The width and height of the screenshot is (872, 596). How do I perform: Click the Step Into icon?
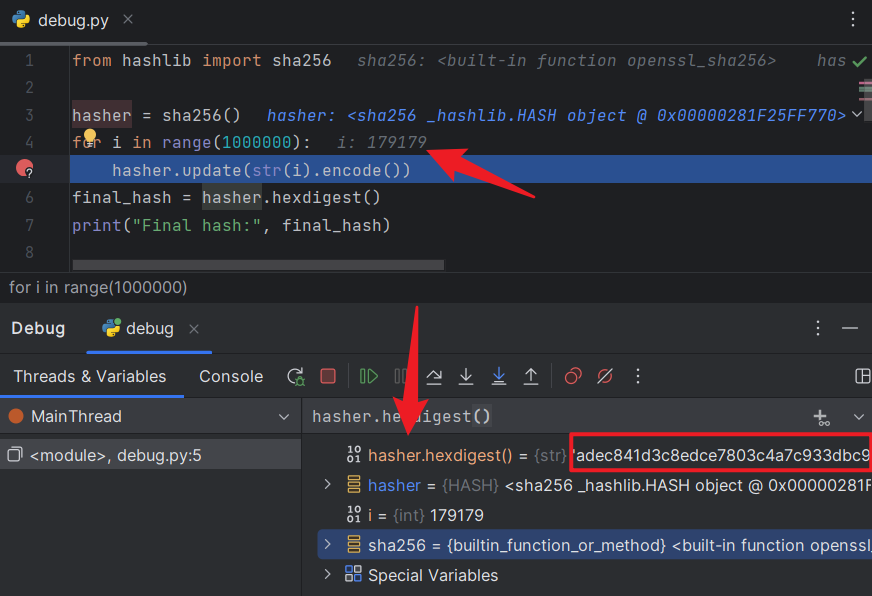(x=466, y=377)
